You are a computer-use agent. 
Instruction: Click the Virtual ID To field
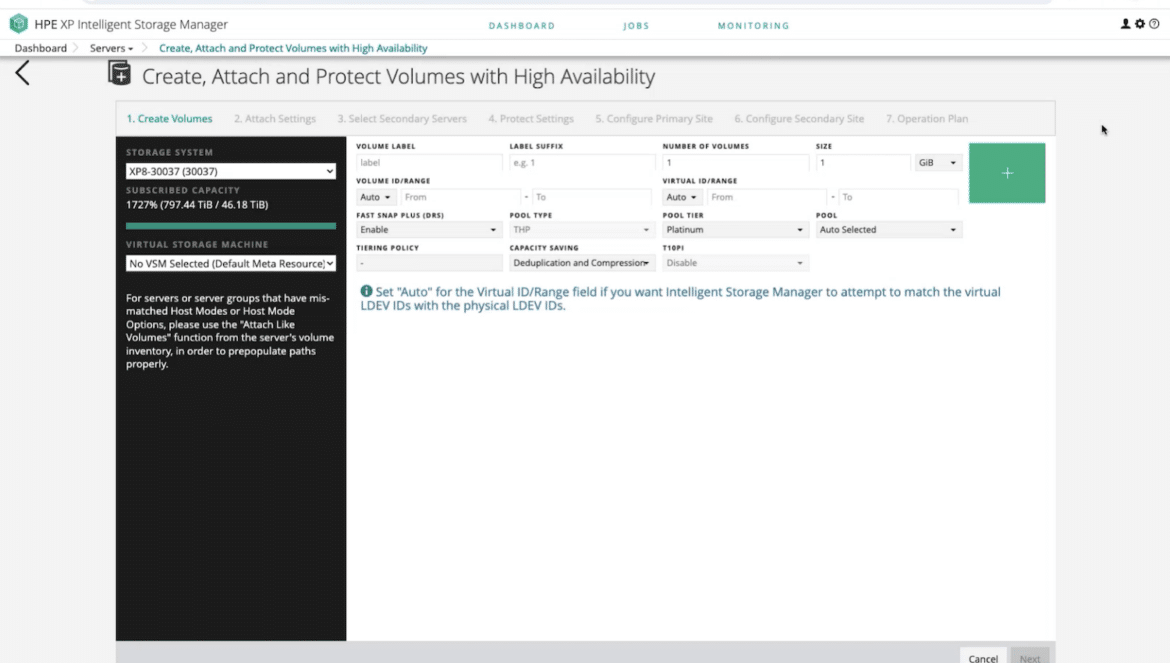[x=898, y=197]
